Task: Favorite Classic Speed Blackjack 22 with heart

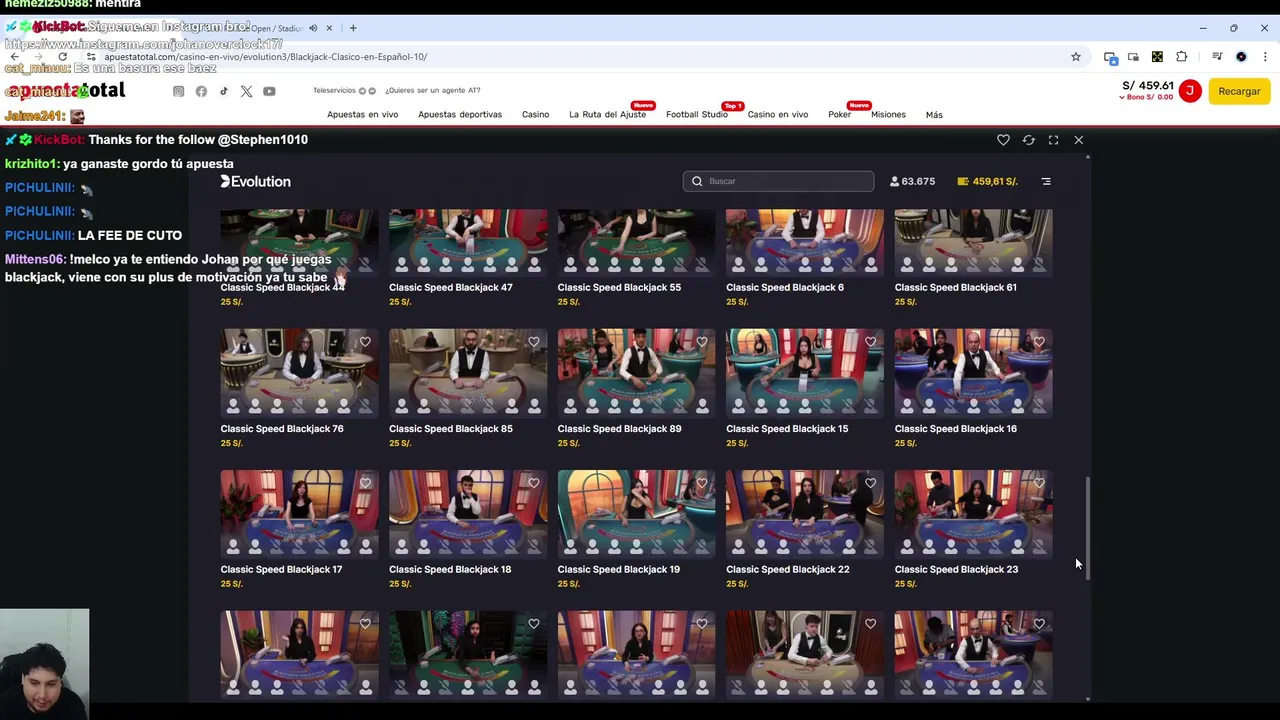Action: click(x=871, y=483)
